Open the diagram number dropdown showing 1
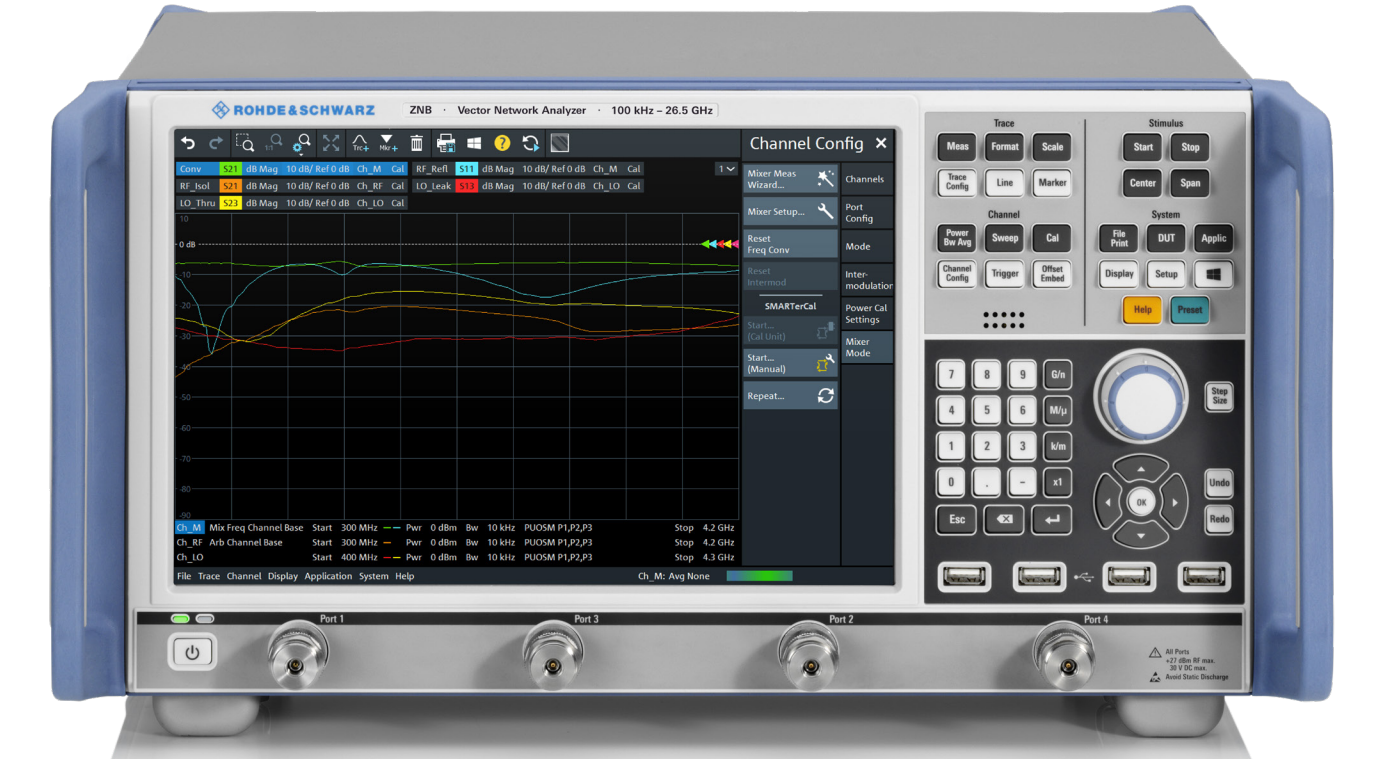 point(726,169)
